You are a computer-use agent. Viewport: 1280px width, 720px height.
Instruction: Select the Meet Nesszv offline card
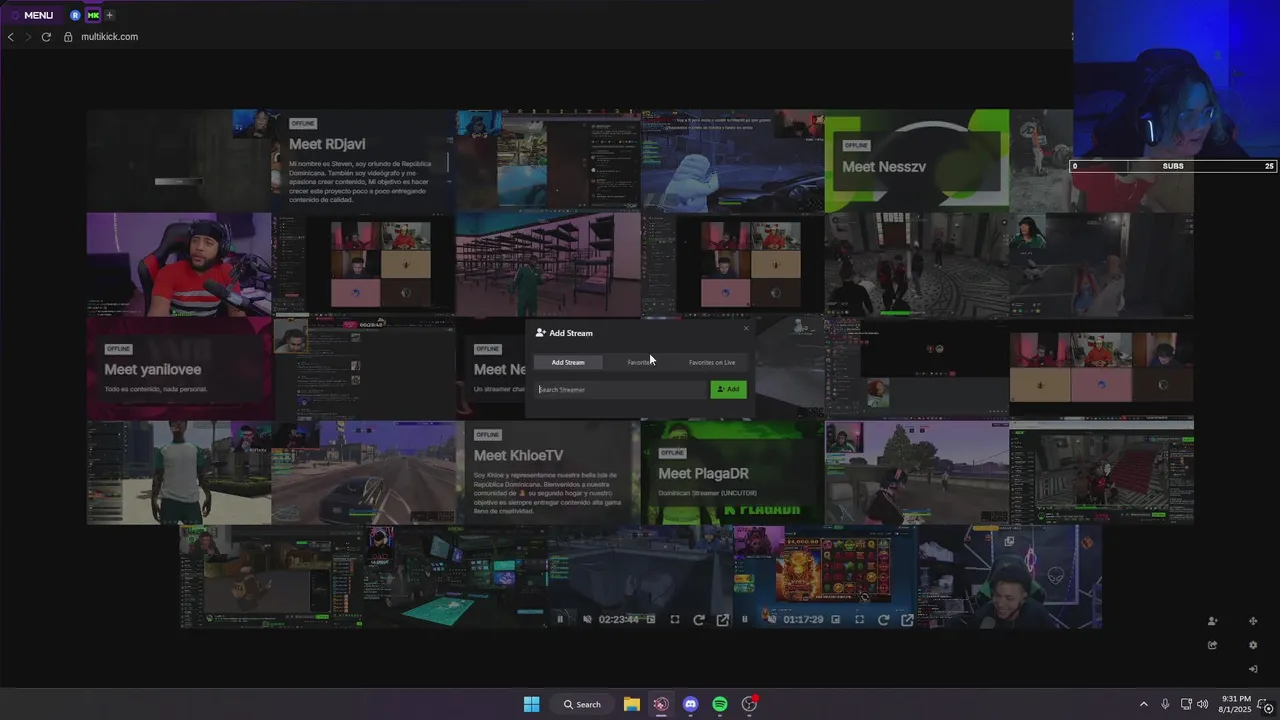coord(916,160)
